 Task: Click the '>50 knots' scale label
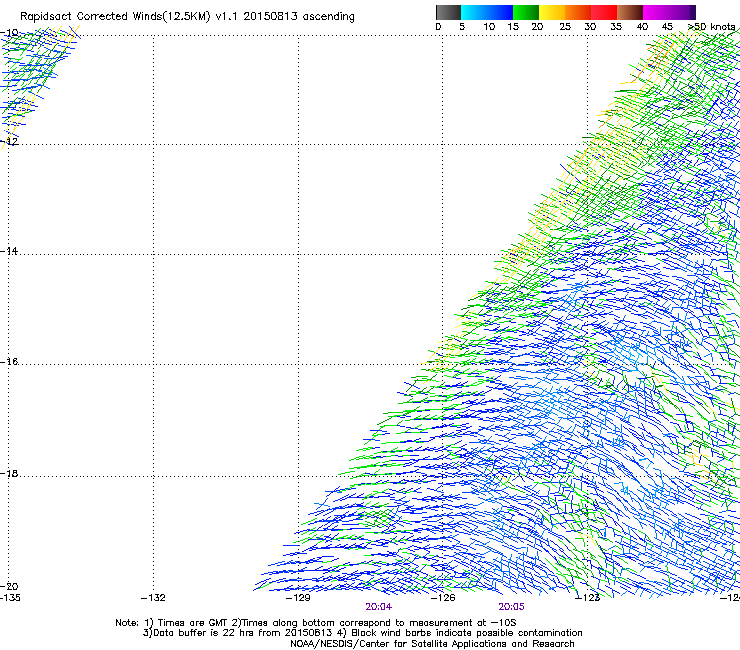(711, 27)
